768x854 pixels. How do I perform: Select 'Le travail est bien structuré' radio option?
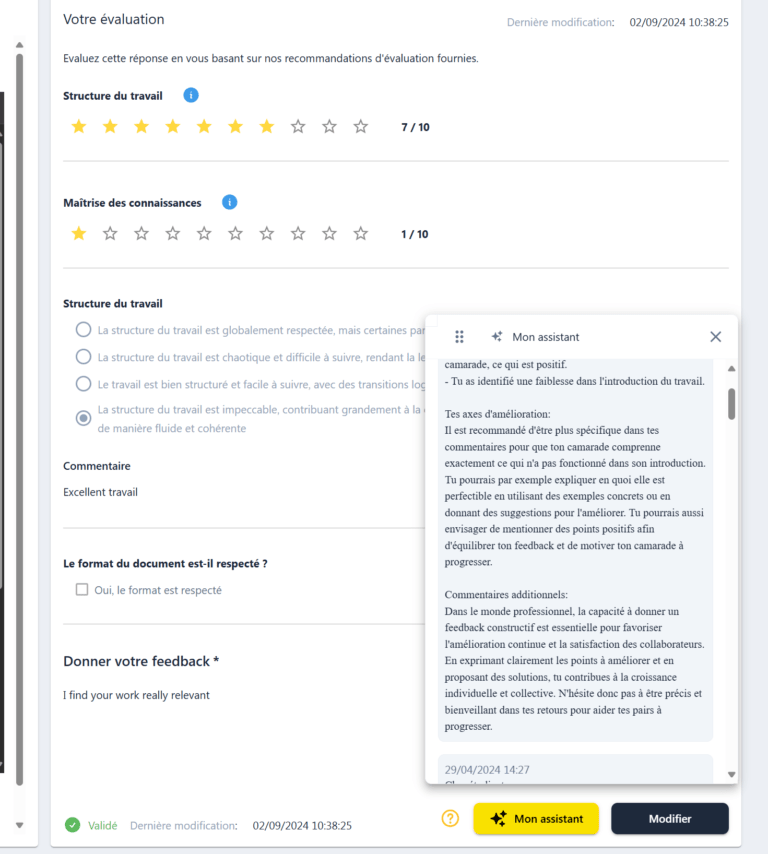[83, 384]
